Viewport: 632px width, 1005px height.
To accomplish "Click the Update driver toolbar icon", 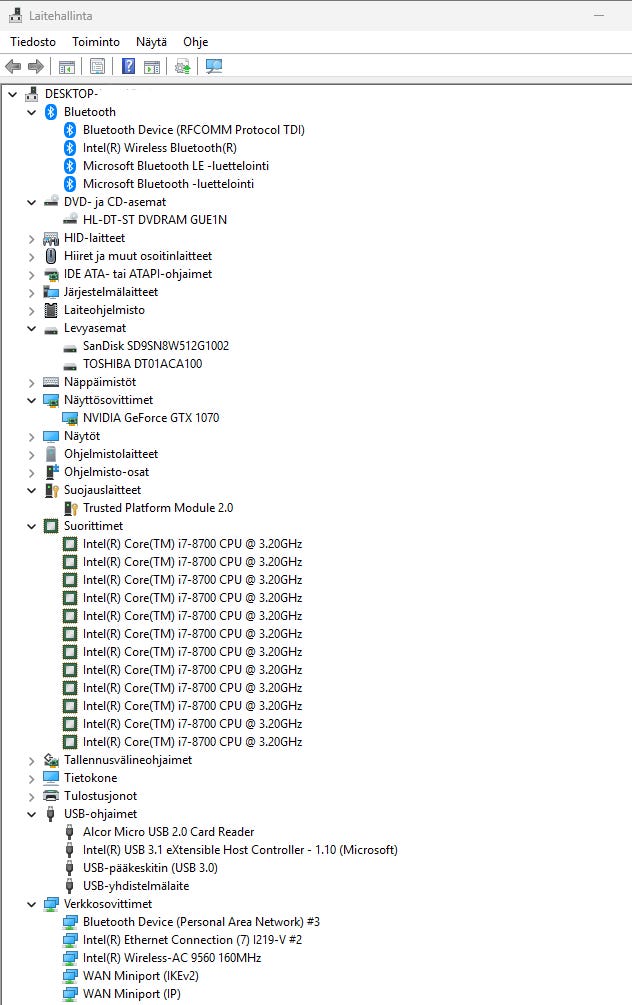I will click(183, 66).
